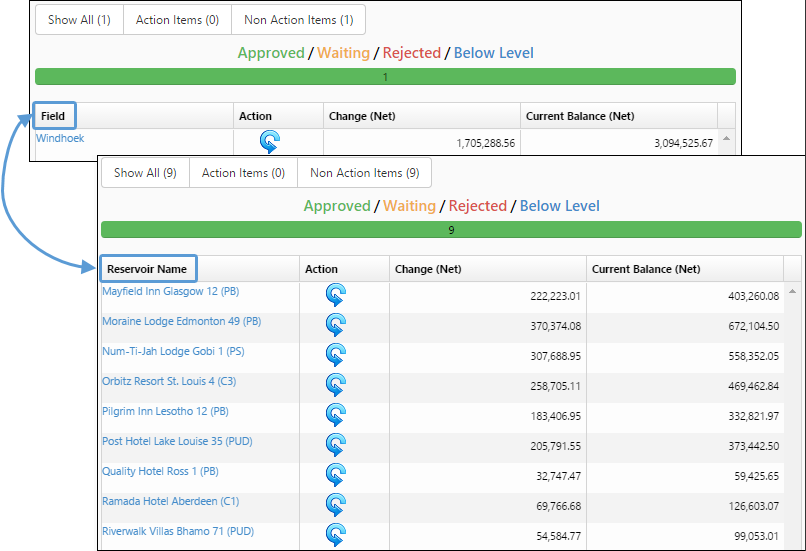This screenshot has height=551, width=806.
Task: Click the 59,425.65 balance value
Action: 757,476
